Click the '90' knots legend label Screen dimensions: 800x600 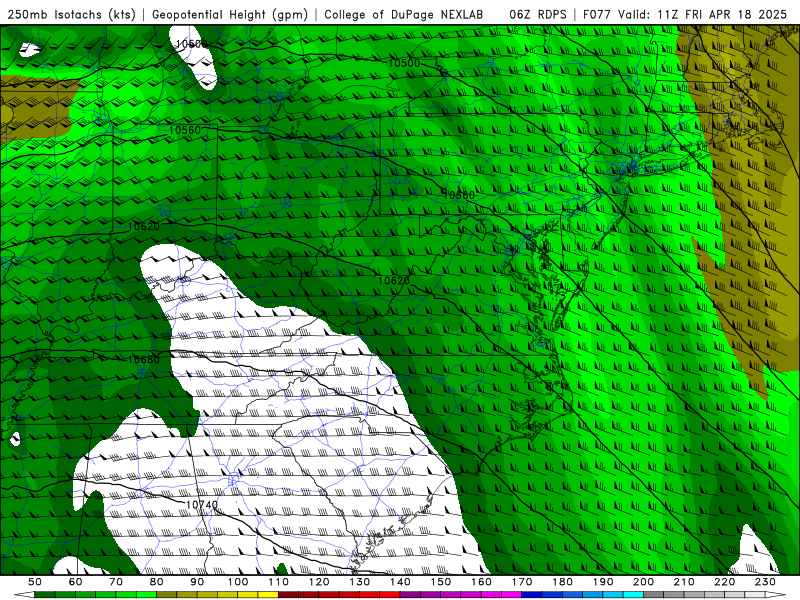point(197,582)
